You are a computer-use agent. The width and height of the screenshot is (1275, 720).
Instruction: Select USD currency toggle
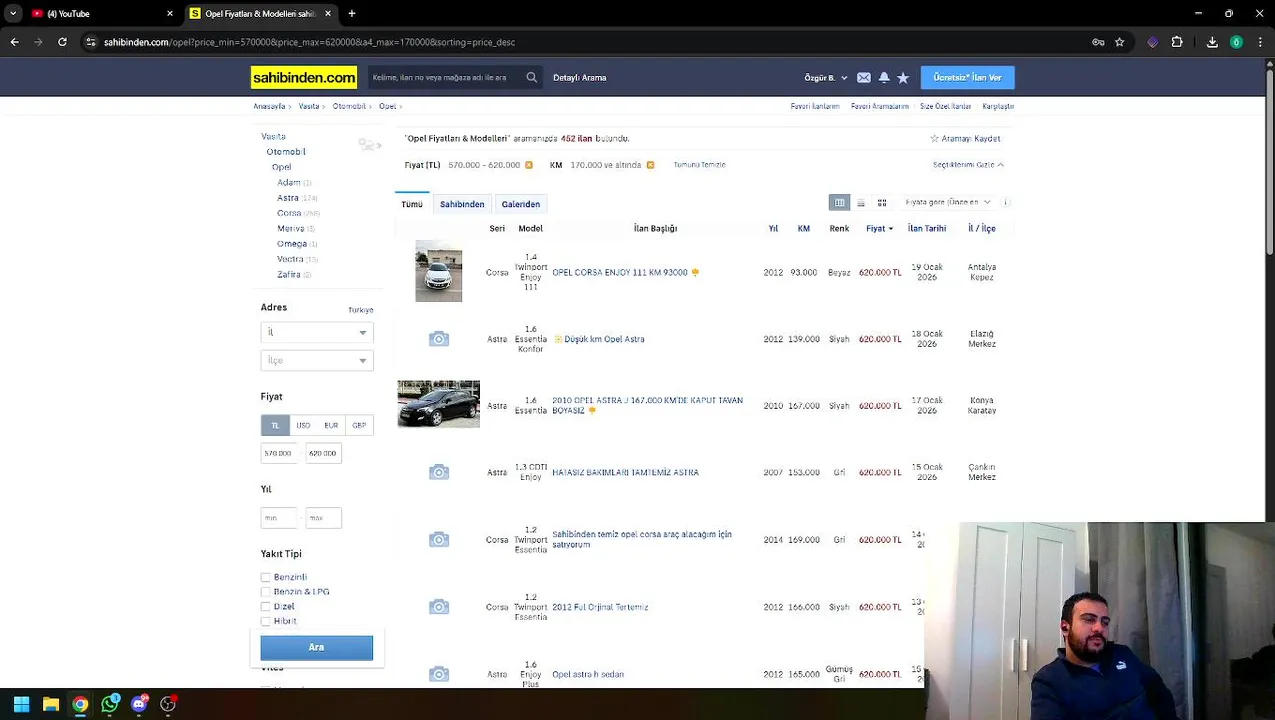[x=303, y=425]
